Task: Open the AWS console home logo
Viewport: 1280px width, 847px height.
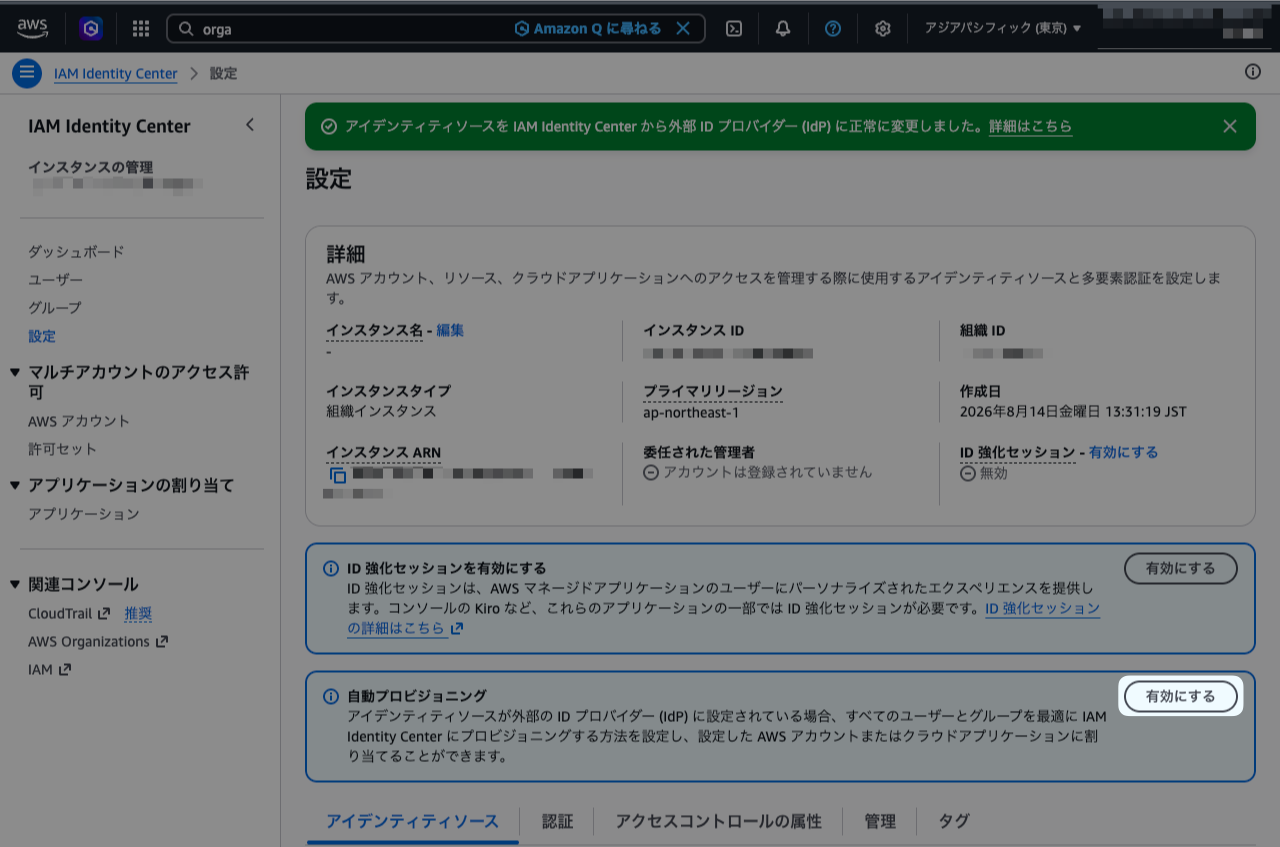Action: [32, 28]
